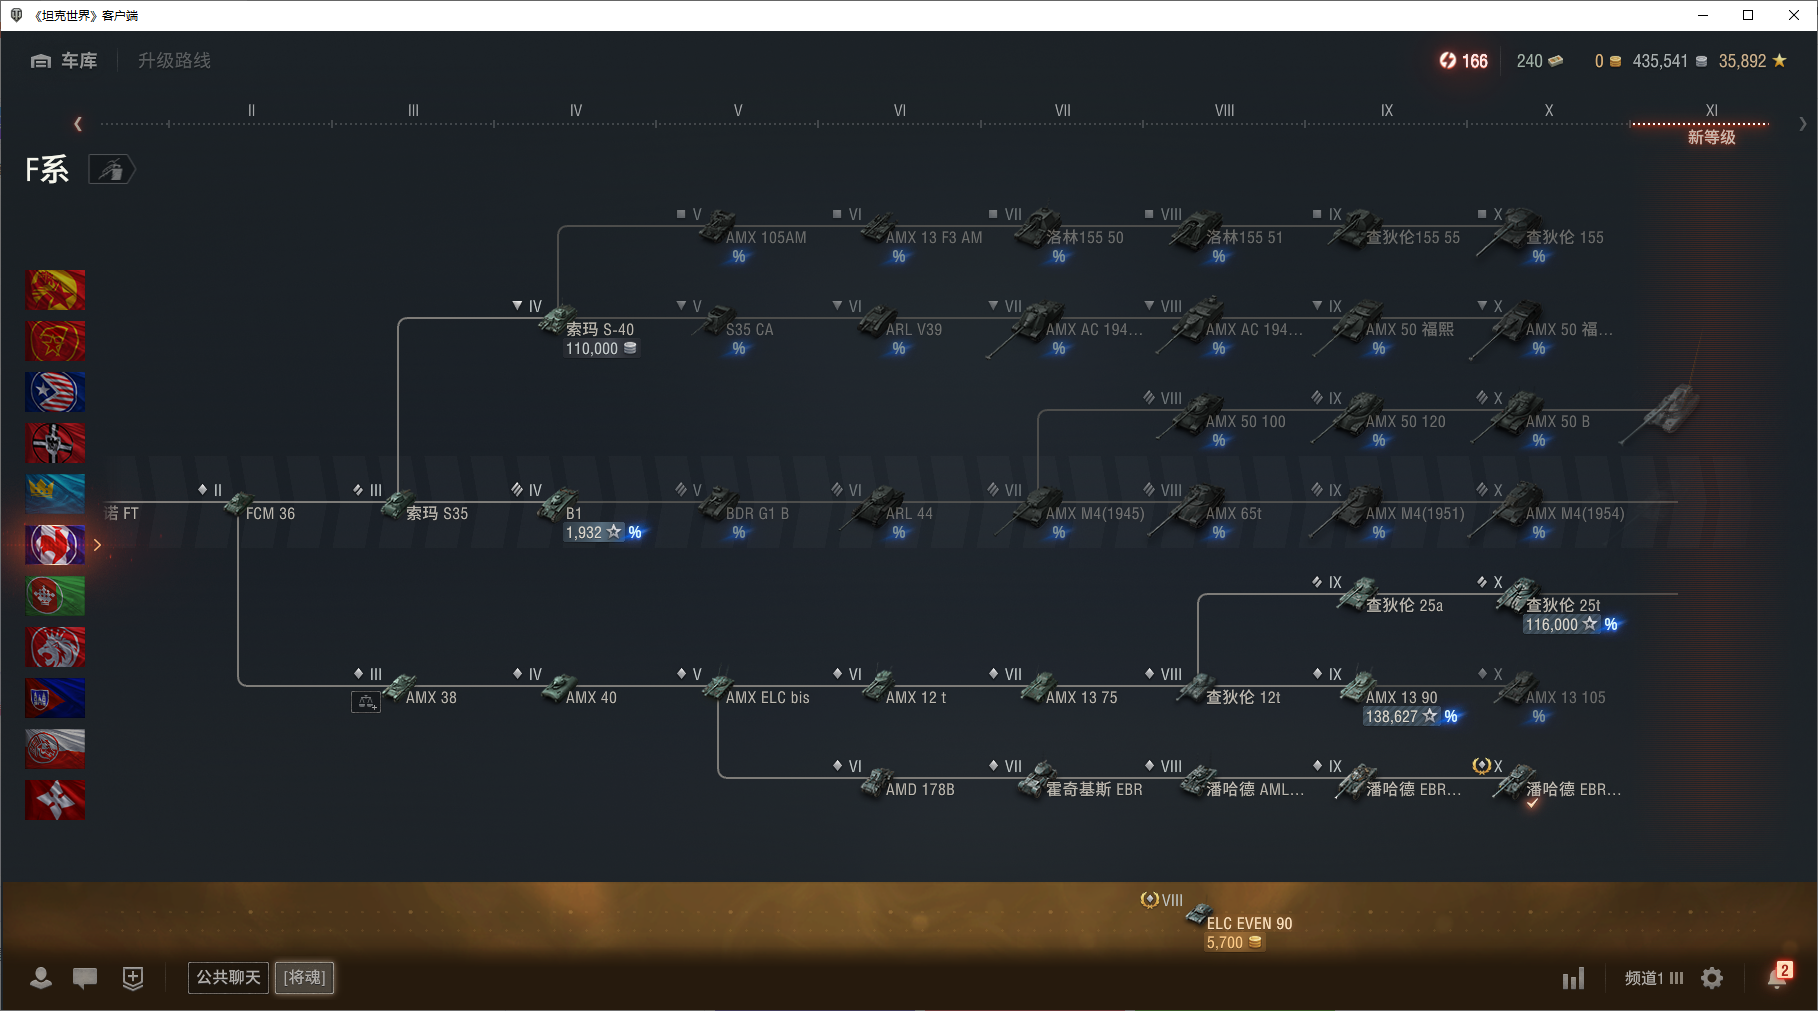1818x1011 pixels.
Task: Click the right chevron on tier scale
Action: [1802, 124]
